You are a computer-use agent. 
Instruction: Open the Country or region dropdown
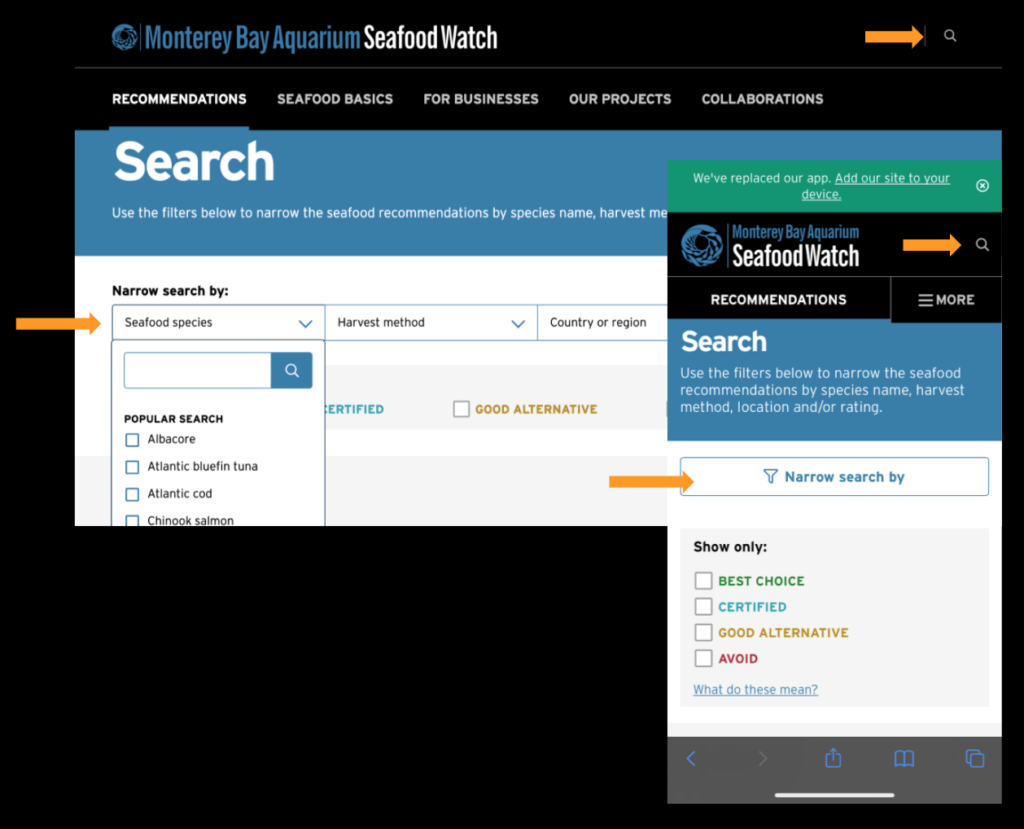602,322
